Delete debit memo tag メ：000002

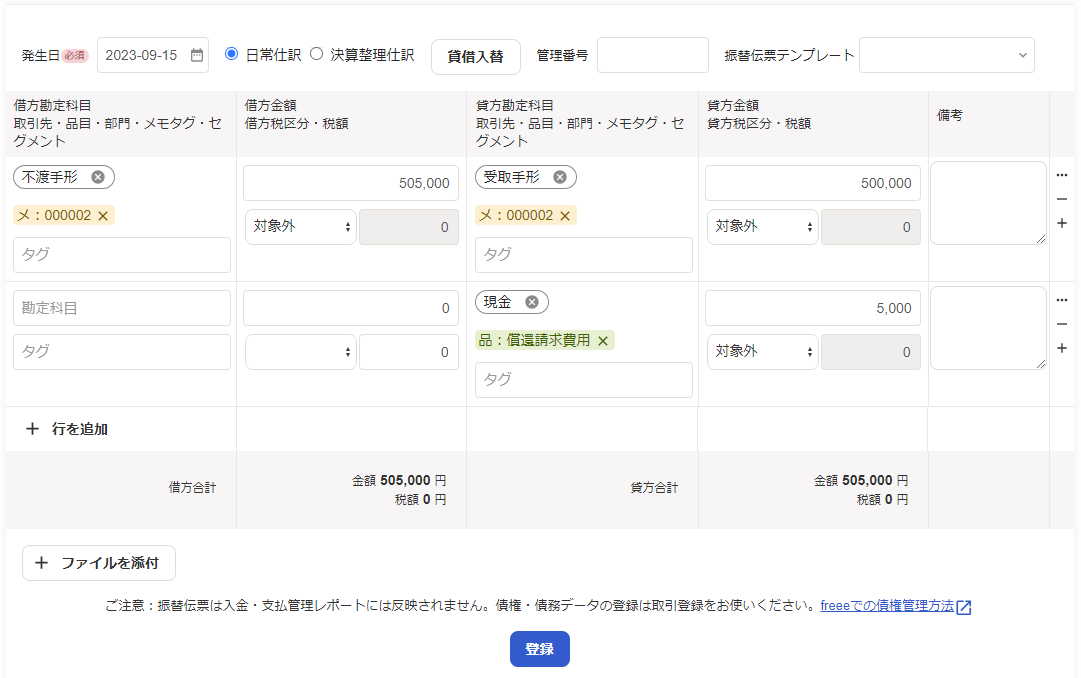point(103,216)
